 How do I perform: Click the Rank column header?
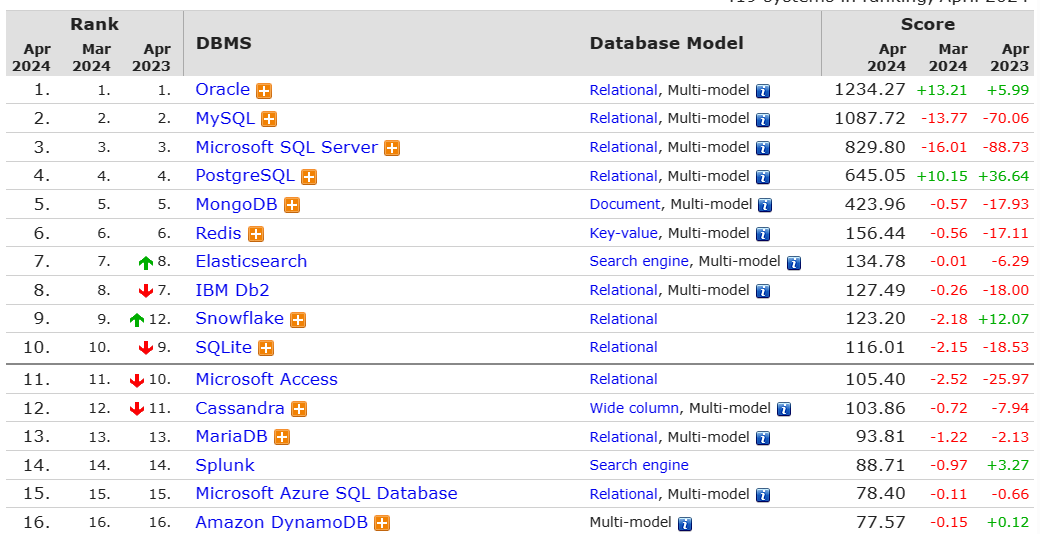(x=94, y=25)
